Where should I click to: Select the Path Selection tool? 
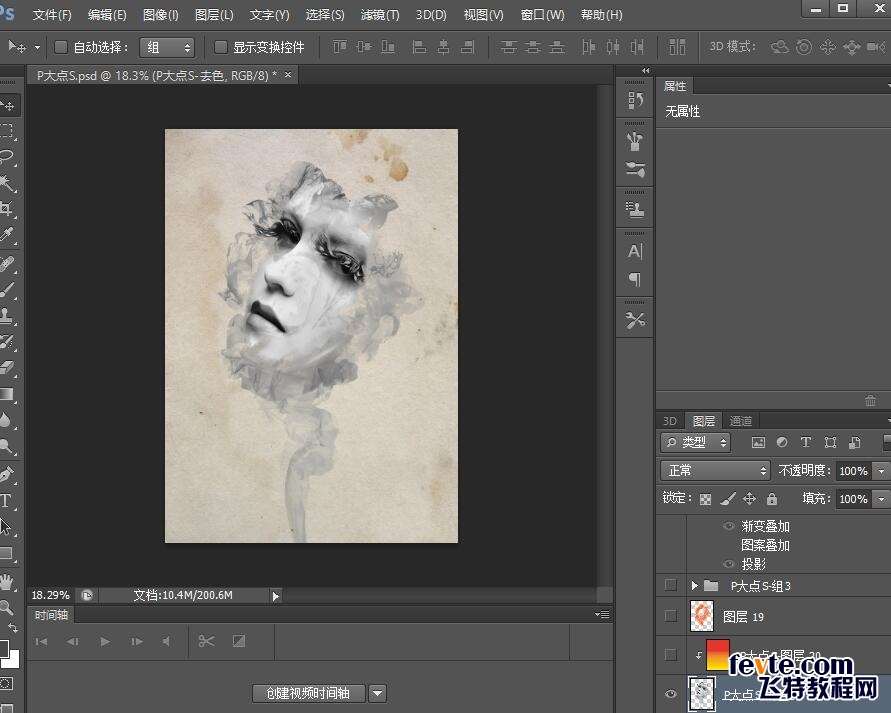point(7,527)
